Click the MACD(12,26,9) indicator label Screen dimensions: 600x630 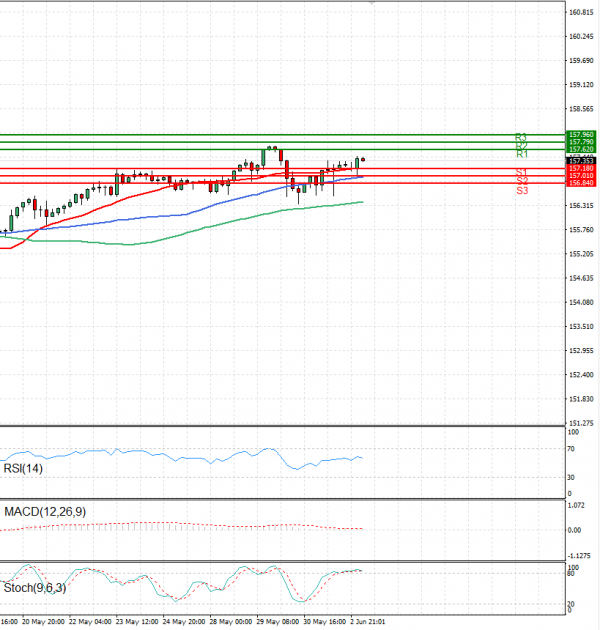click(x=45, y=511)
